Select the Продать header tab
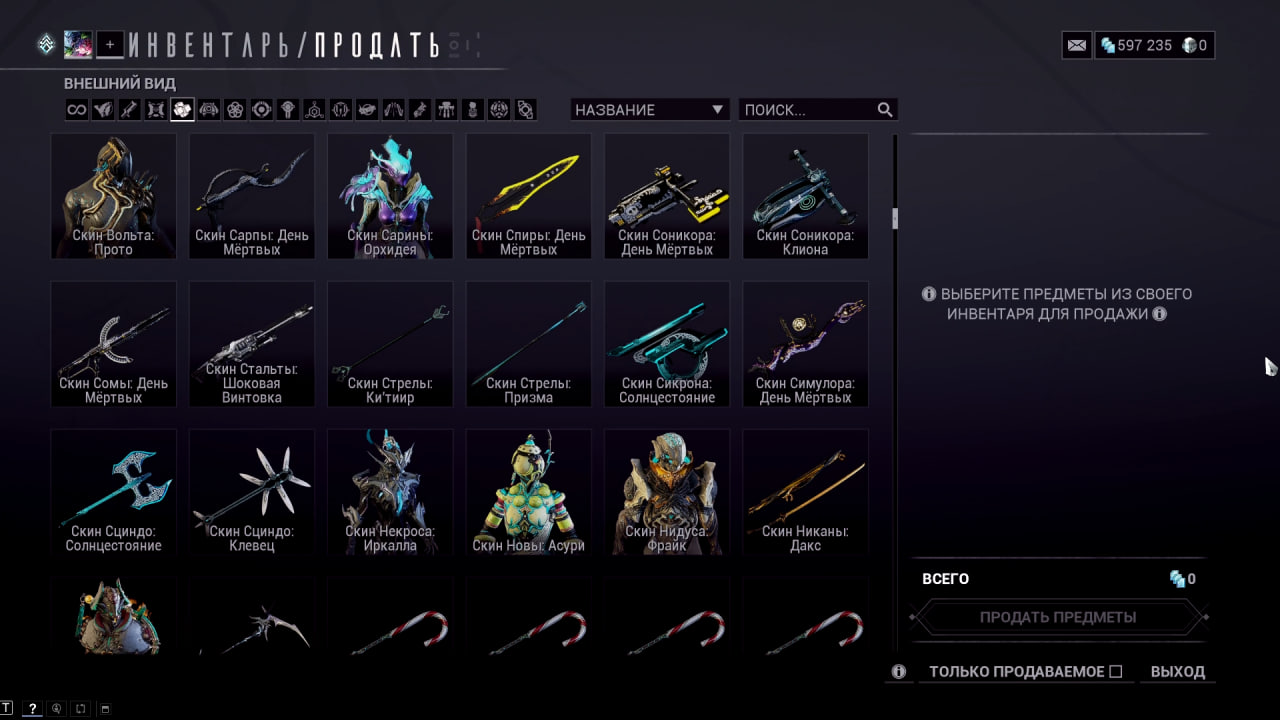This screenshot has height=720, width=1280. [x=377, y=45]
